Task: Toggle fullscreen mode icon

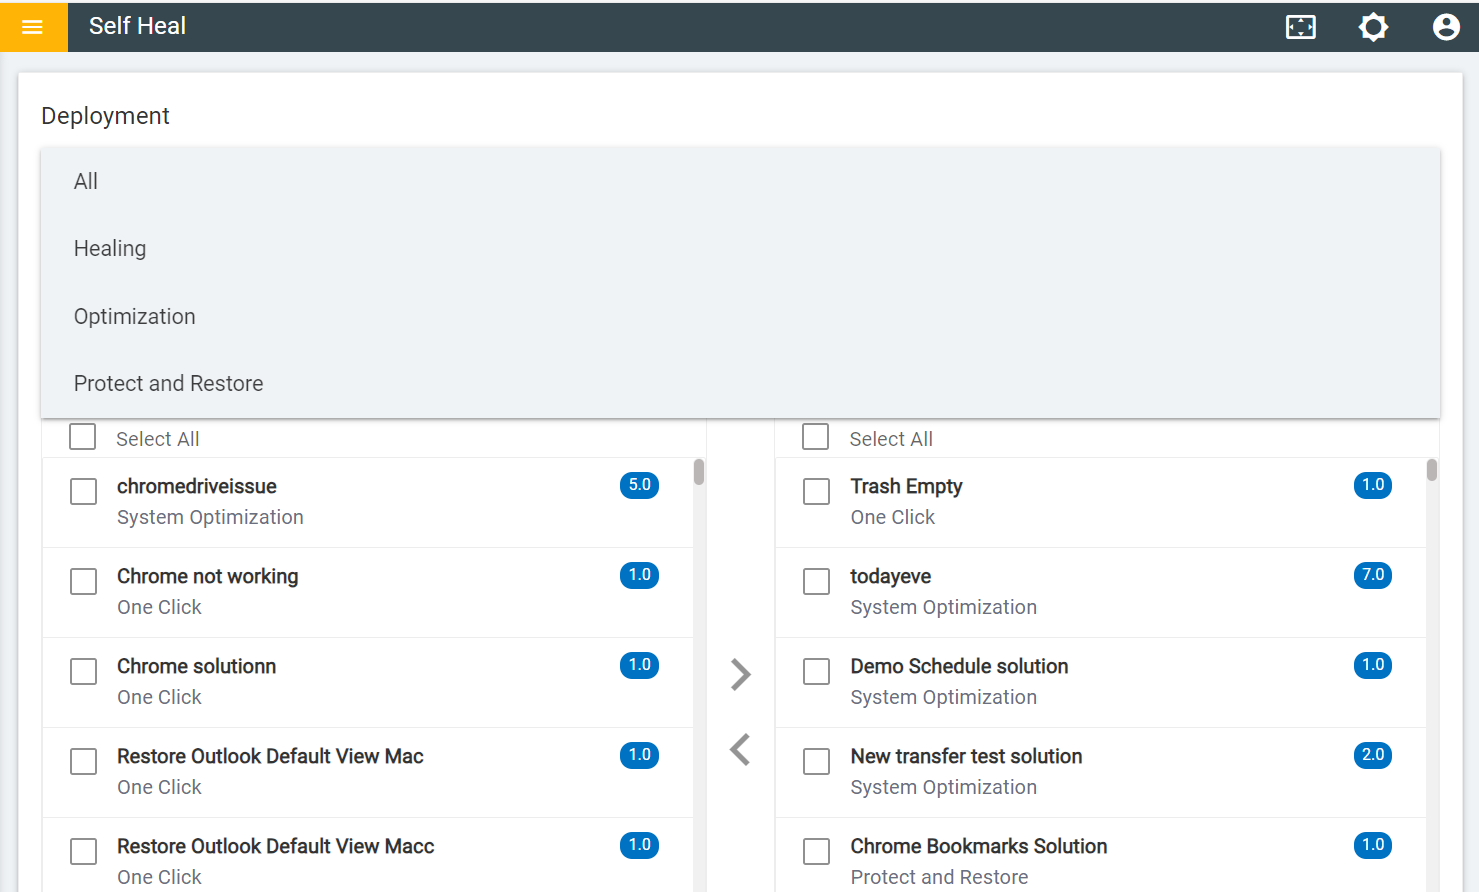Action: (1300, 27)
